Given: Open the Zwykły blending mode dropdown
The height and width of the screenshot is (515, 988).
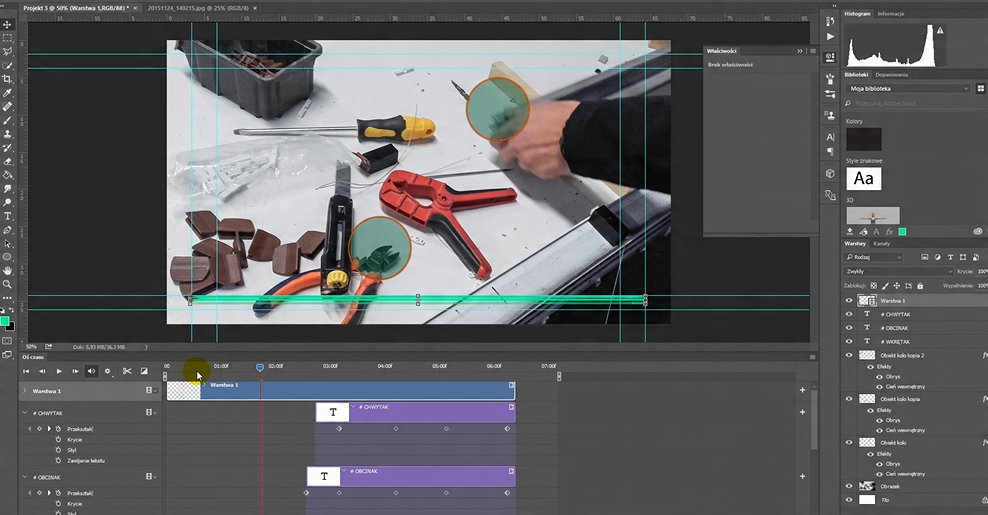Looking at the screenshot, I should (x=899, y=271).
